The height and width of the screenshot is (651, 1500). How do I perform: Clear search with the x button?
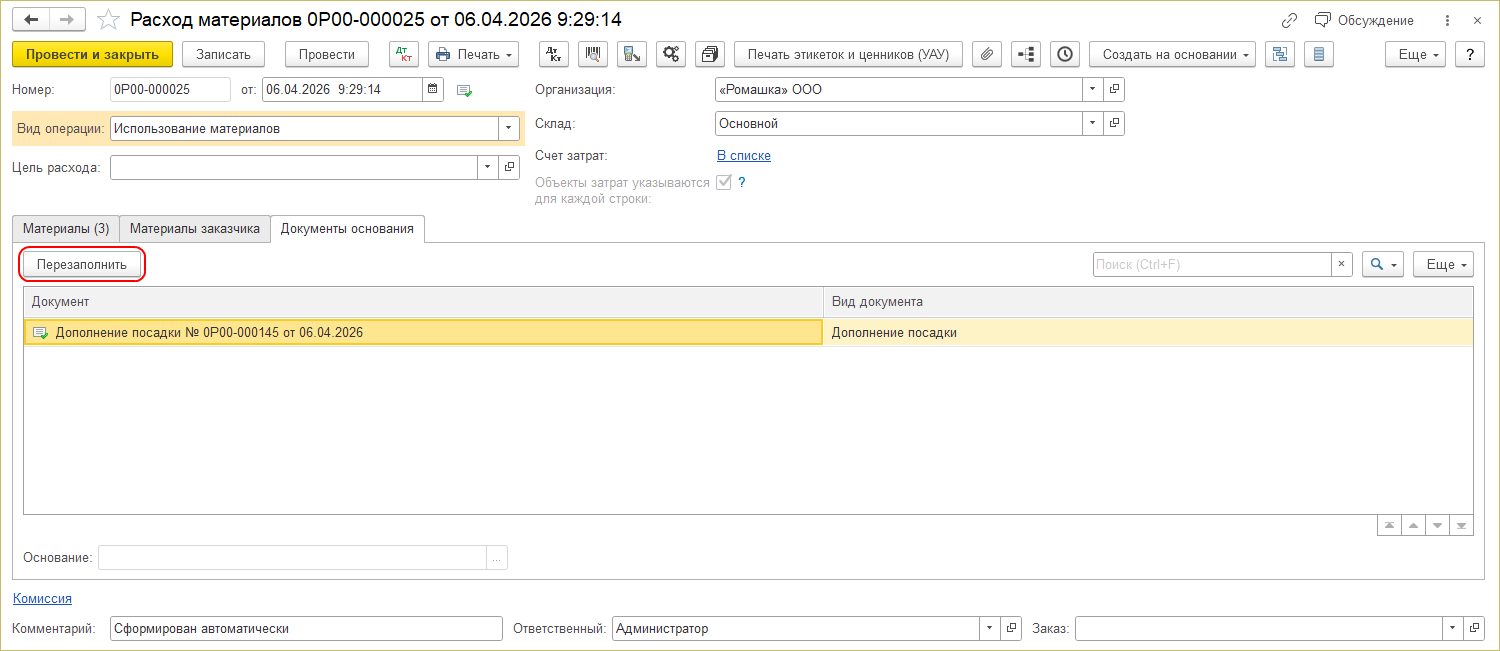point(1341,264)
